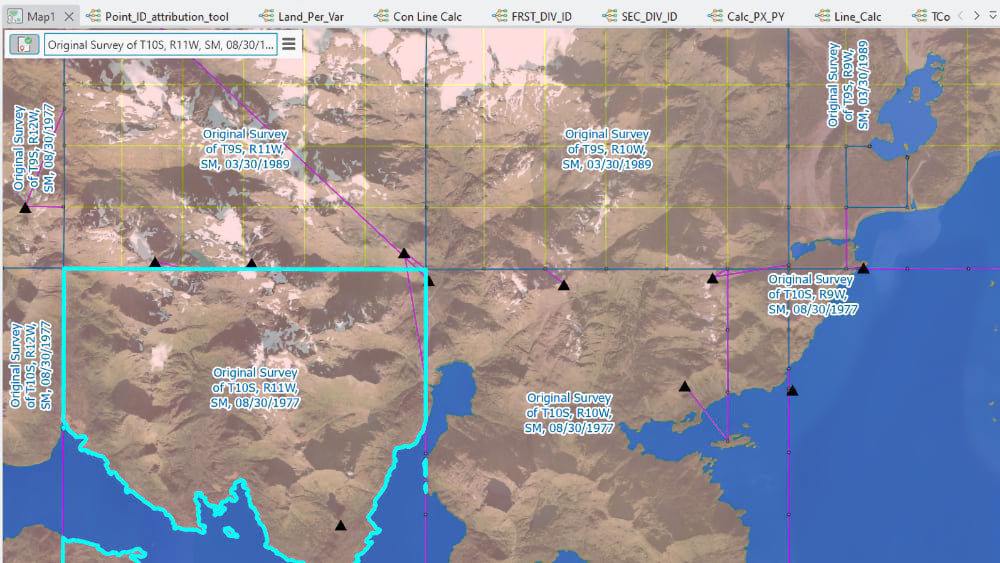Click the FRST_DIV_ID model icon
1000x563 pixels.
500,16
